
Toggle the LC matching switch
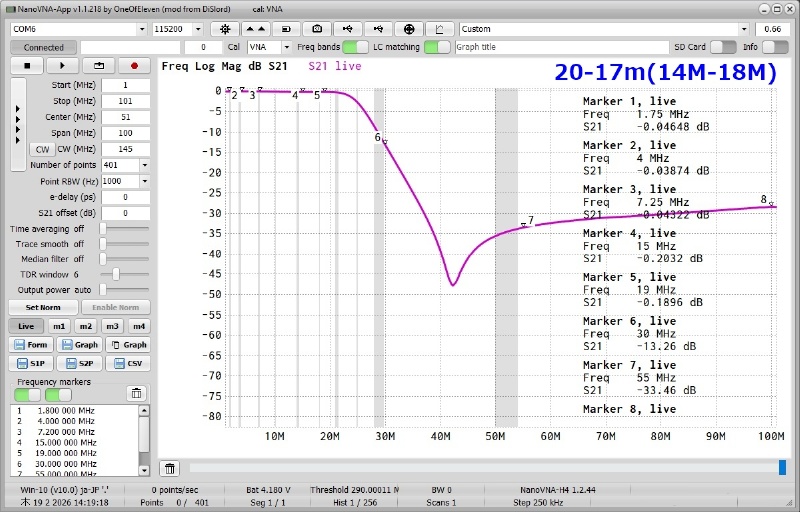436,47
